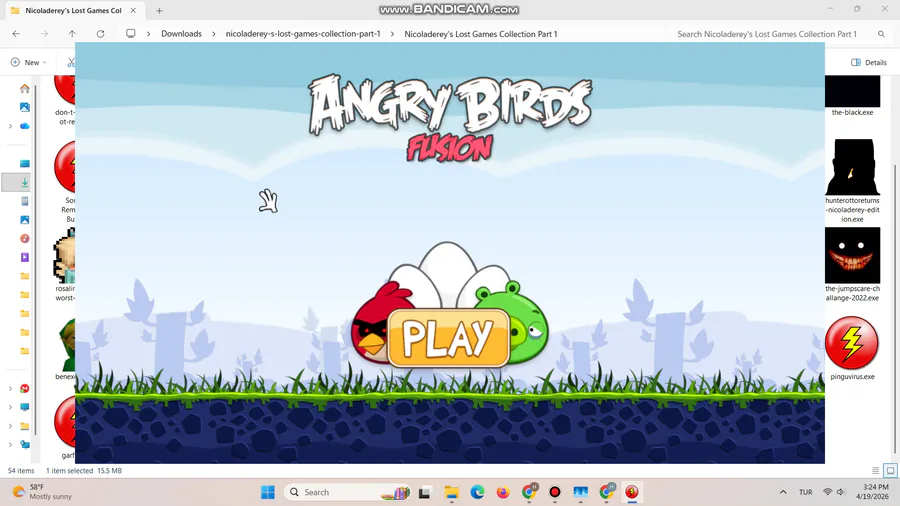
Task: Expand the This PC tree node
Action: 10,407
